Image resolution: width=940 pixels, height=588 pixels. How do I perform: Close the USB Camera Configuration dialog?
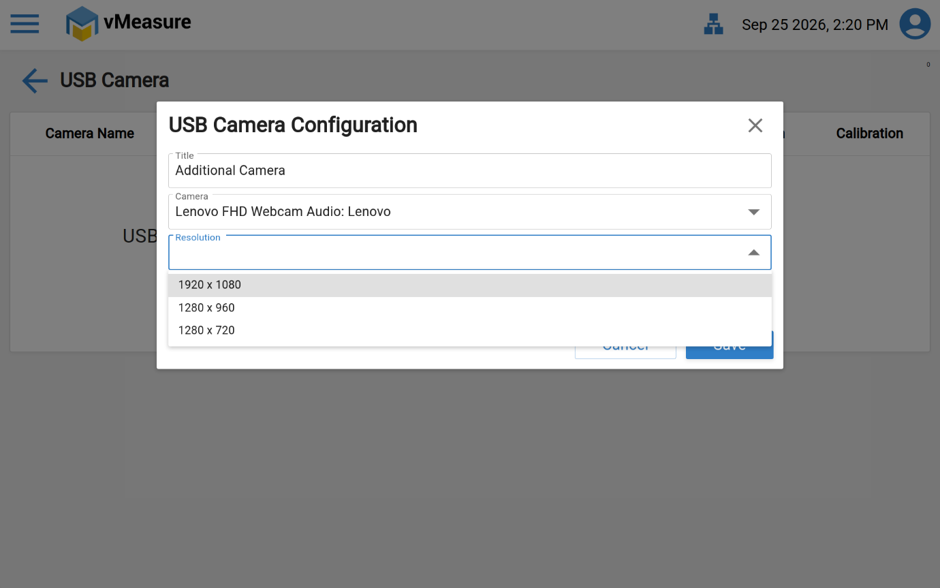pyautogui.click(x=755, y=125)
